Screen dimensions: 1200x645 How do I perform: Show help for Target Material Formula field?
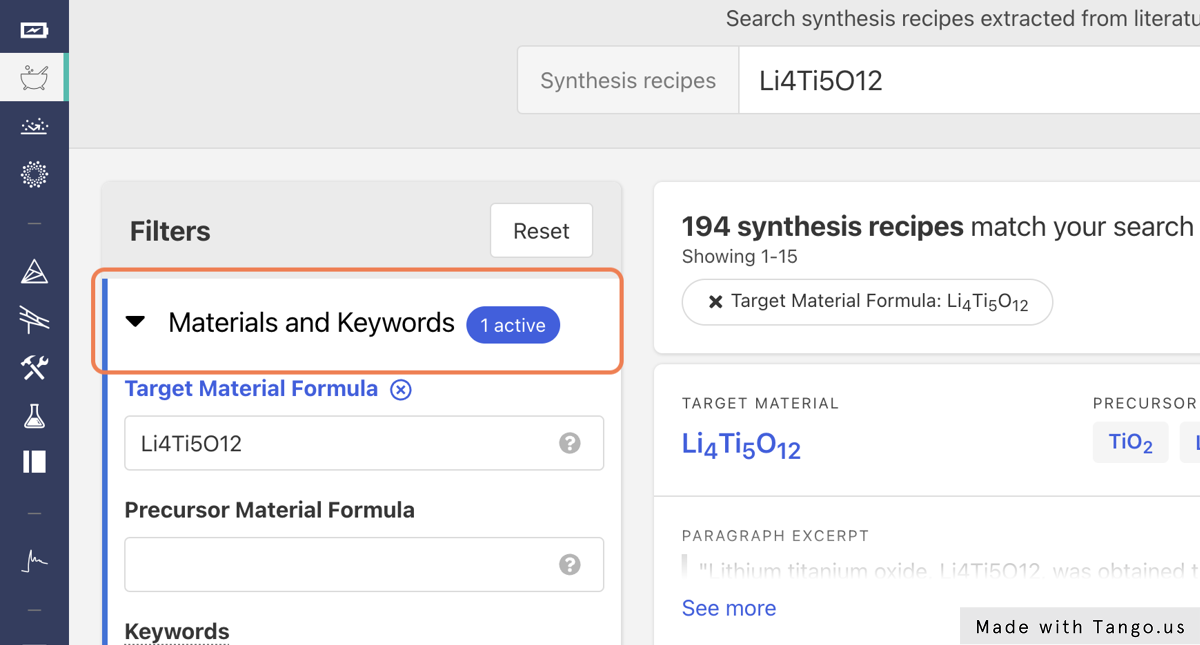coord(570,443)
